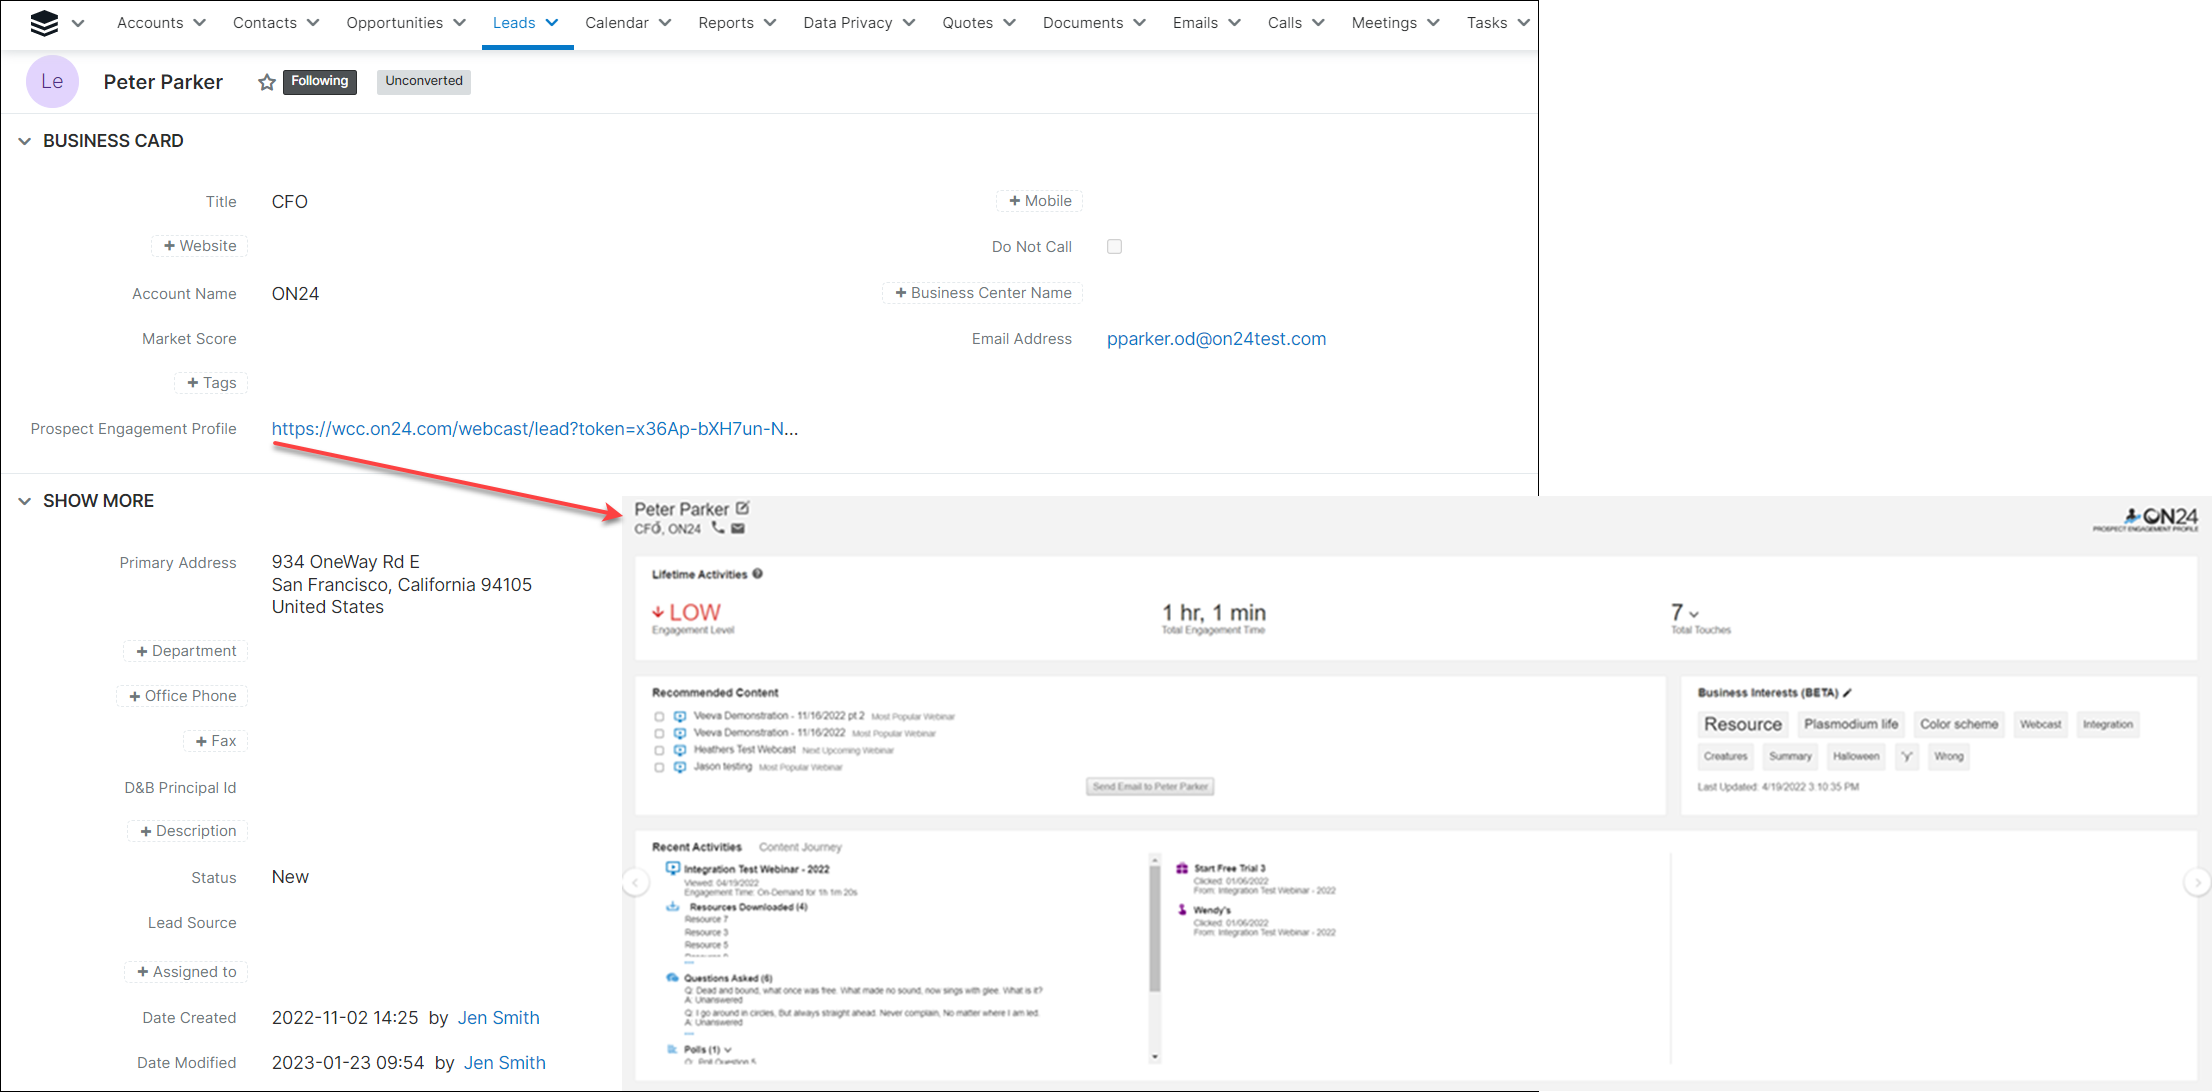Viewport: 2212px width, 1092px height.
Task: Click envelope icon beside CFO, ON24
Action: (x=738, y=528)
